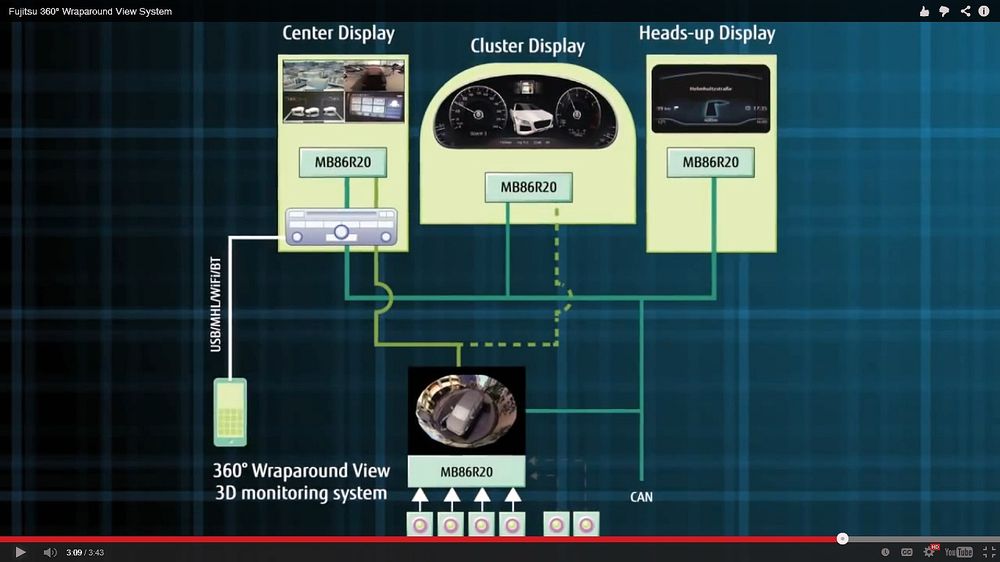This screenshot has width=1000, height=562.
Task: Show video info via the info icon
Action: pyautogui.click(x=984, y=11)
